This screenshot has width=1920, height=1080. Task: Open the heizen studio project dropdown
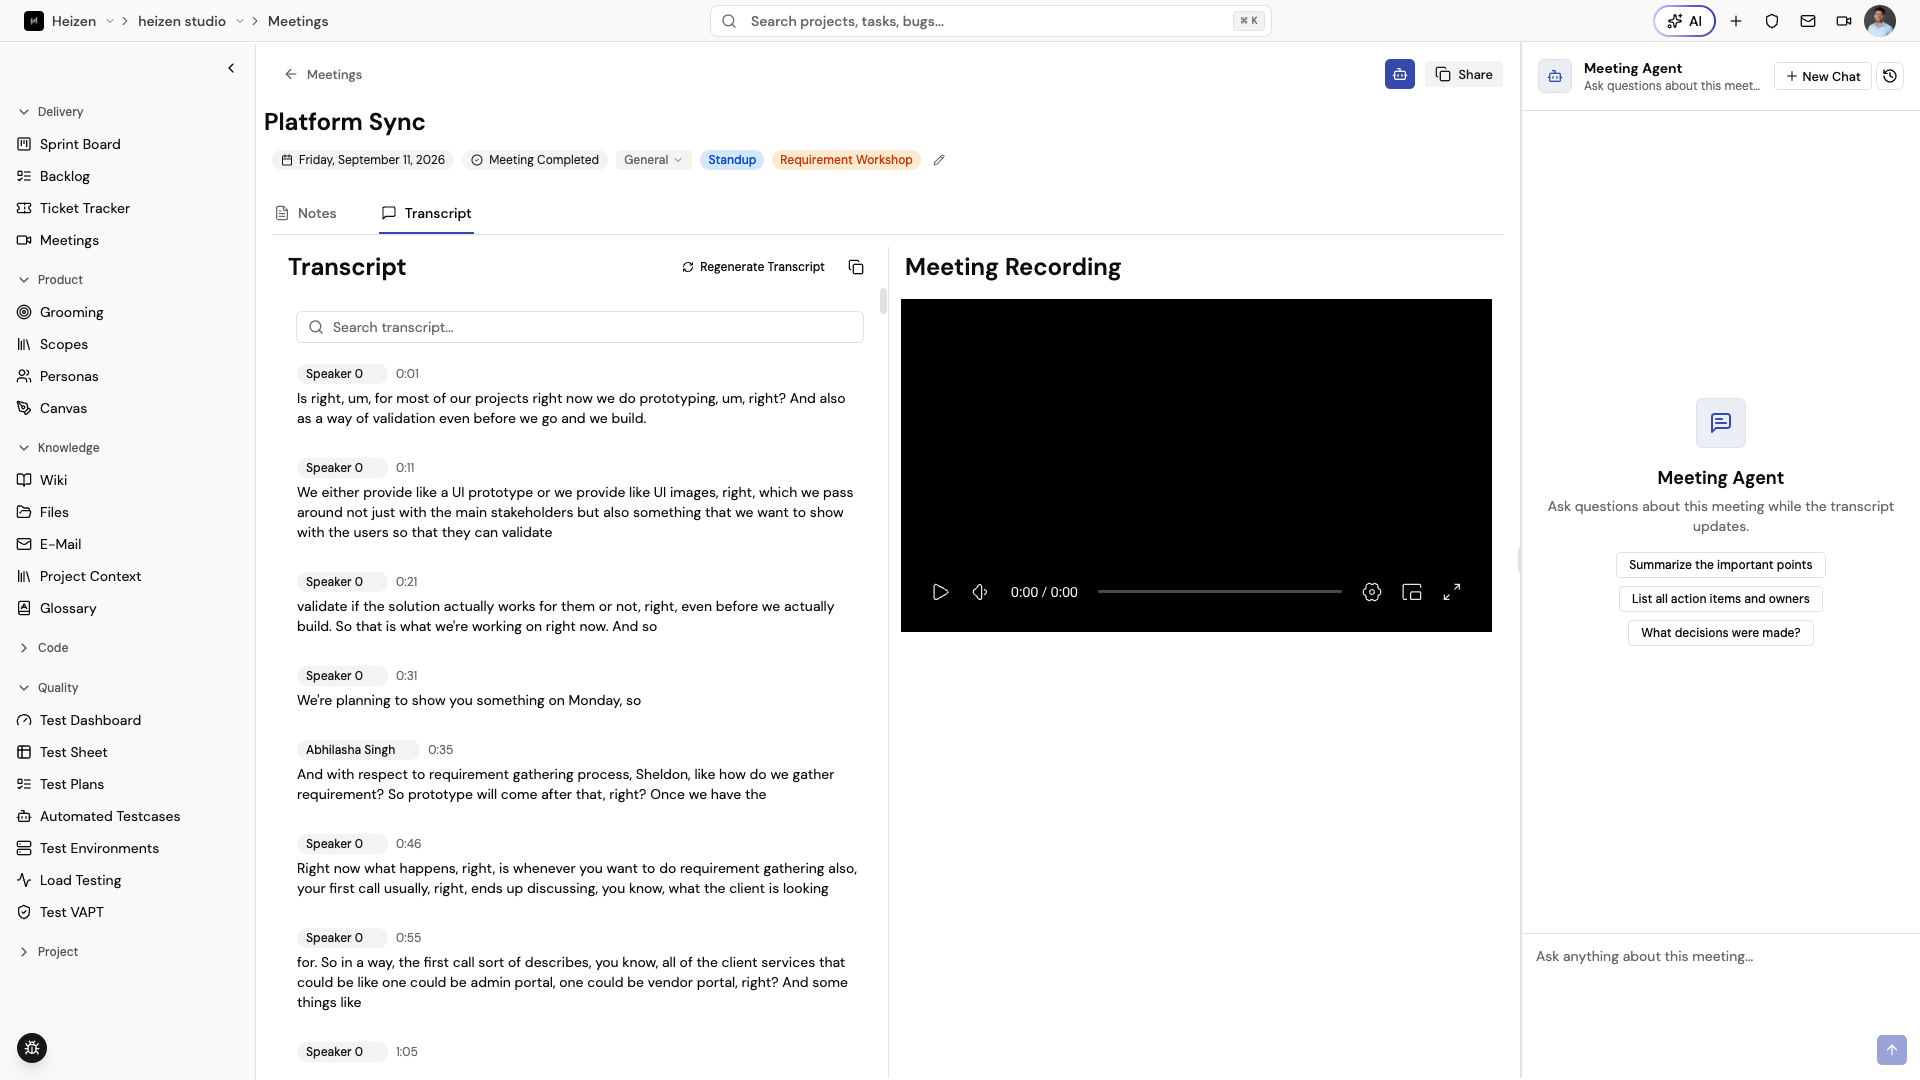[240, 21]
